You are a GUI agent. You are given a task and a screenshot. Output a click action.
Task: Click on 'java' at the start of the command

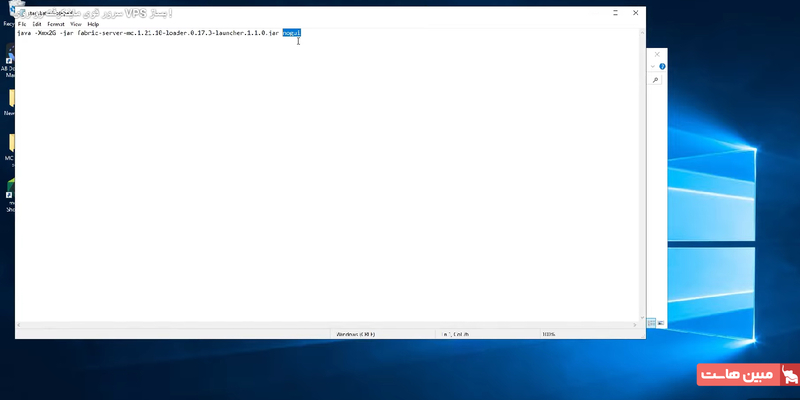click(x=24, y=33)
